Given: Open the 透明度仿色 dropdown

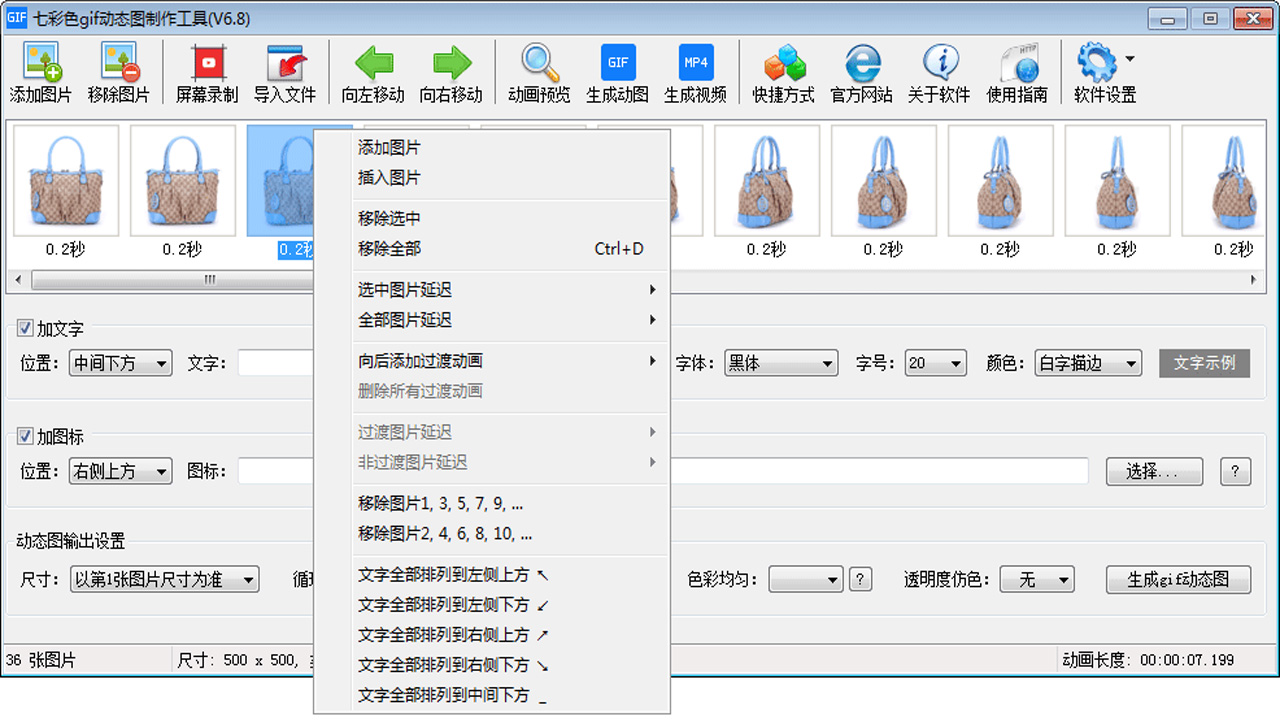Looking at the screenshot, I should pyautogui.click(x=1037, y=578).
